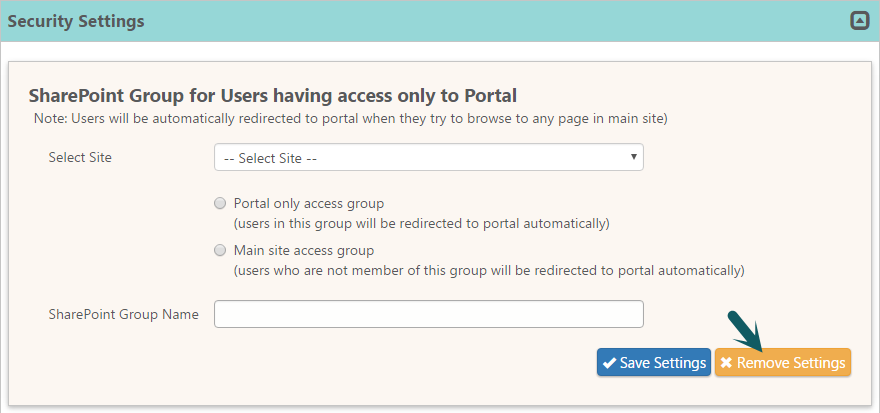Collapse the Security Settings panel
This screenshot has height=413, width=880.
coord(859,20)
